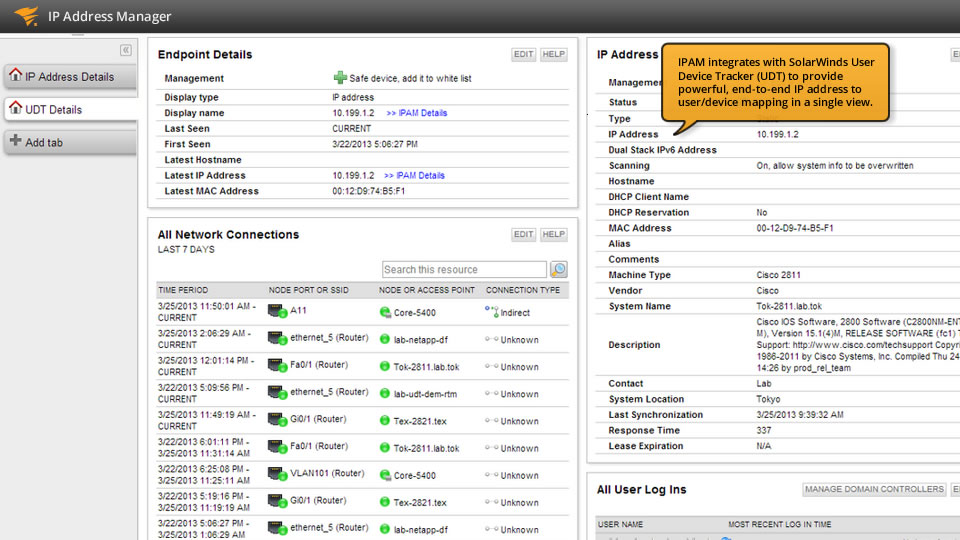960x540 pixels.
Task: Open the lab-udt-dem-rtm node link
Action: pos(425,394)
